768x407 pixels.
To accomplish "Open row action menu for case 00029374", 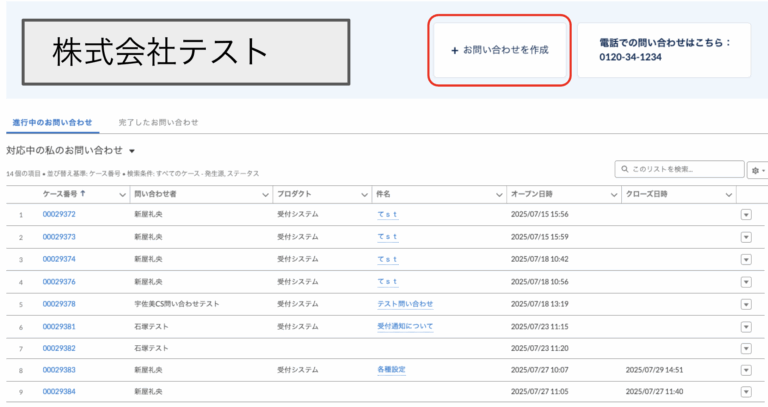I will click(745, 259).
